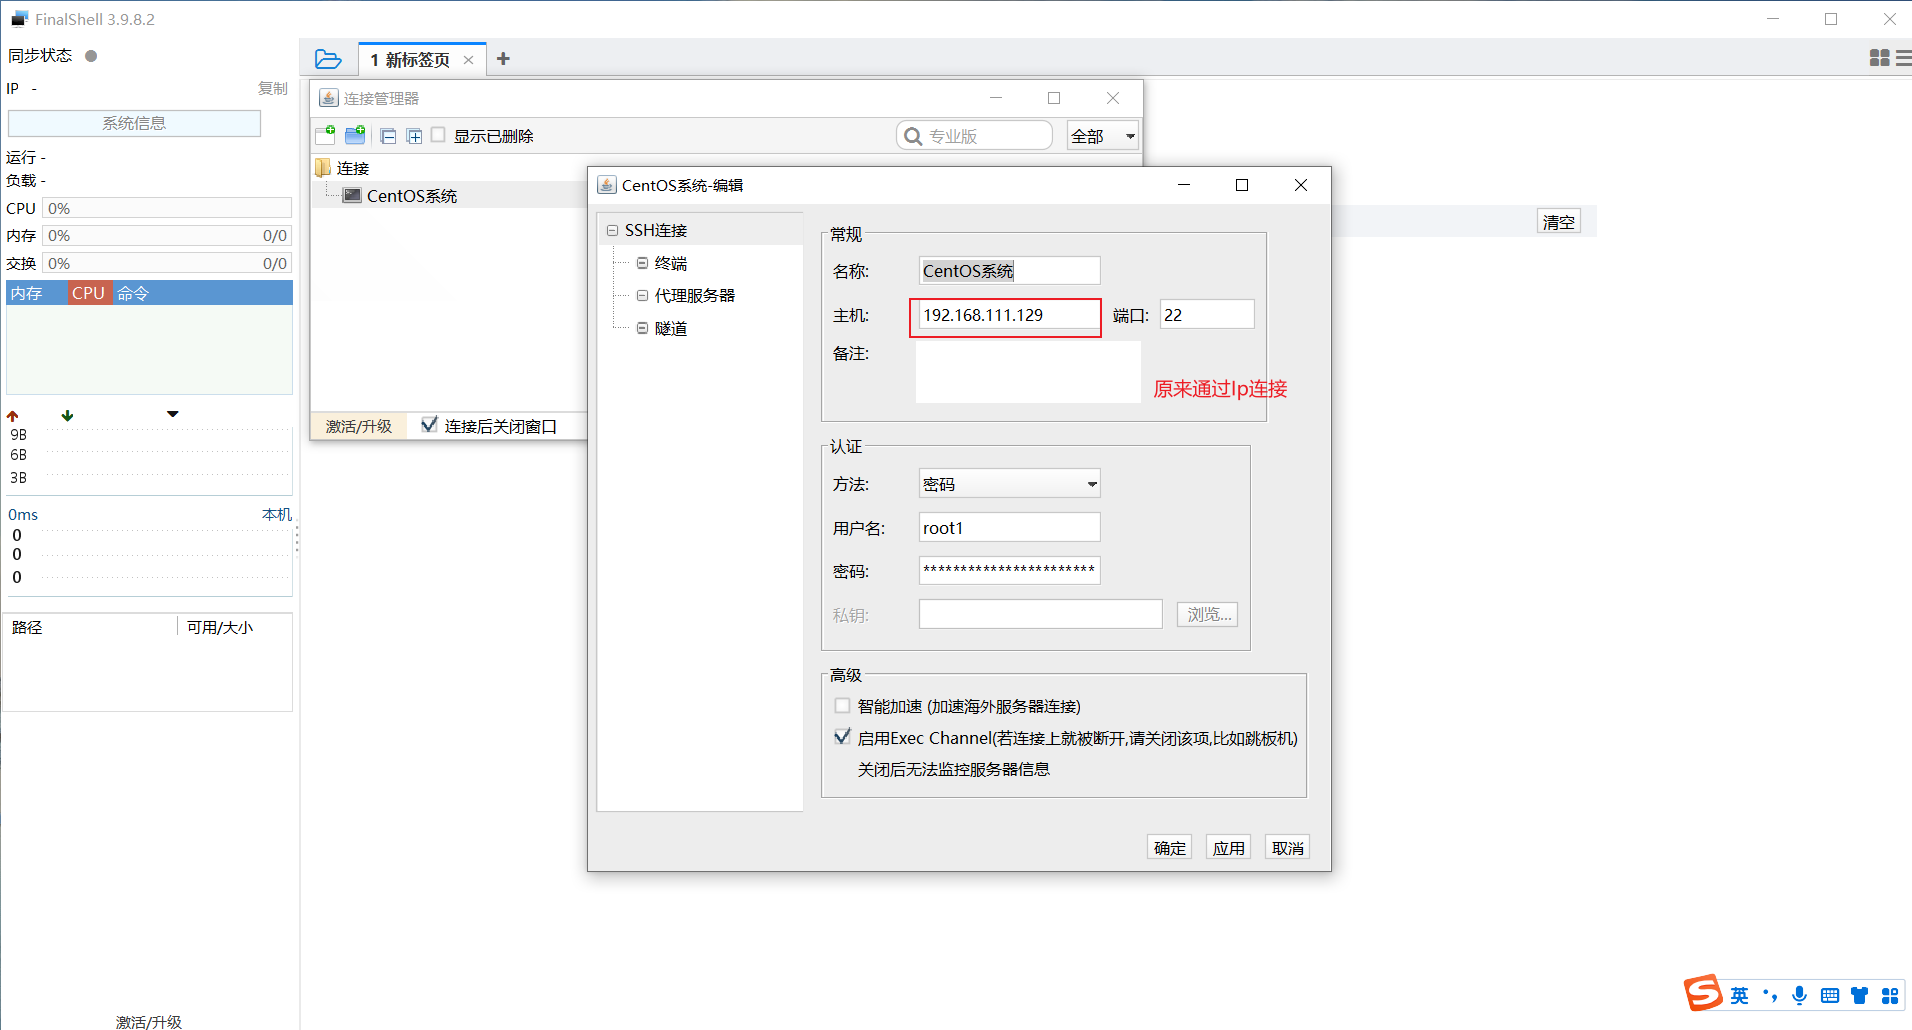Open the folder icon beside the tab bar
This screenshot has height=1030, width=1912.
point(328,59)
